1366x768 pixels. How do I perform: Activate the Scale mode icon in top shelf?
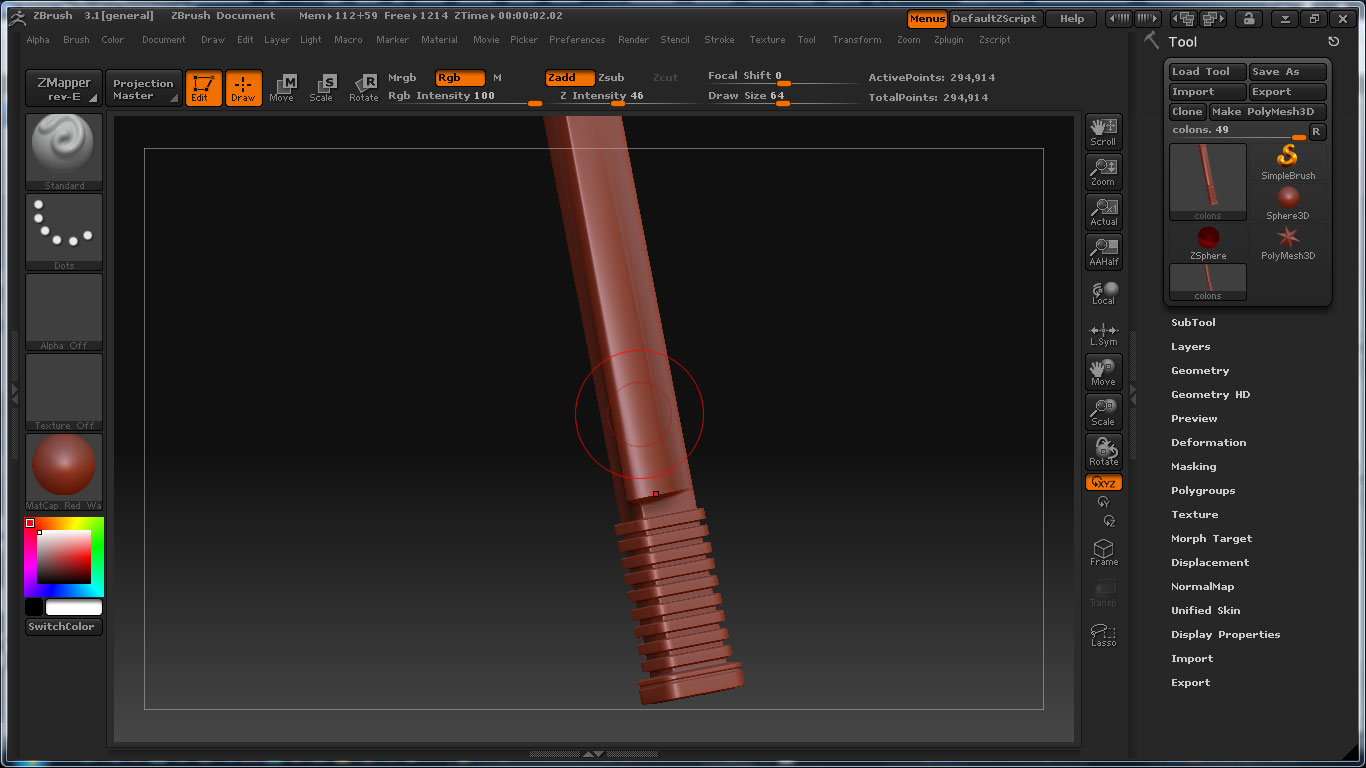[x=321, y=88]
